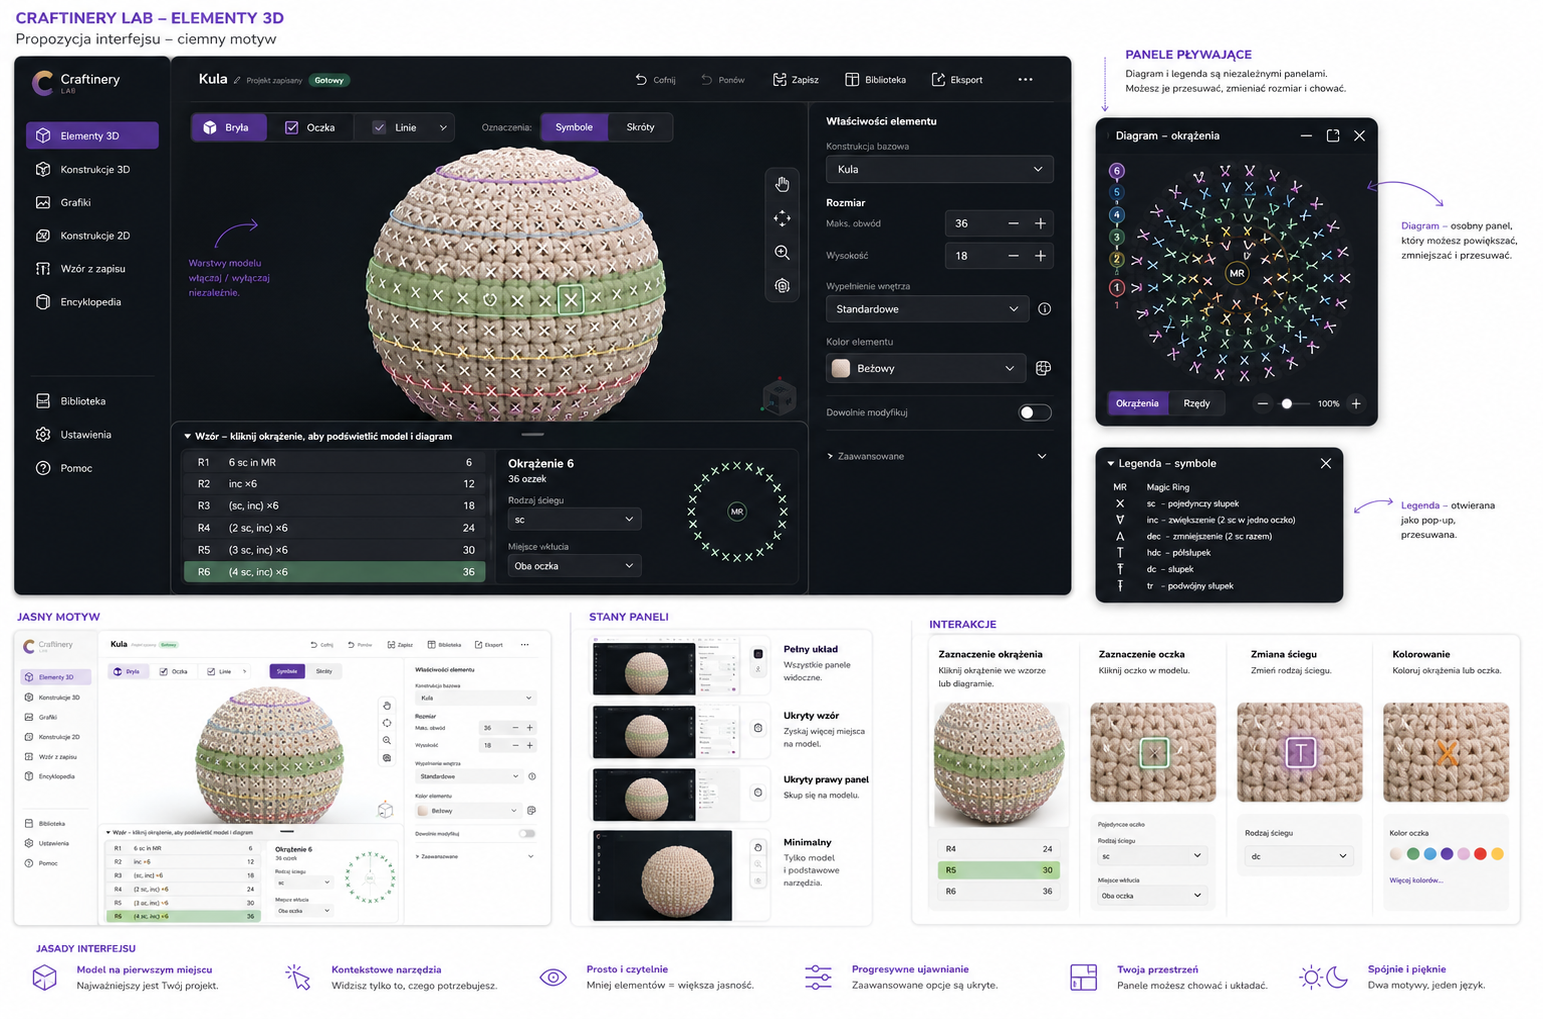This screenshot has height=1019, width=1543.
Task: Click the Cofnij button in dark toolbar
Action: 655,80
